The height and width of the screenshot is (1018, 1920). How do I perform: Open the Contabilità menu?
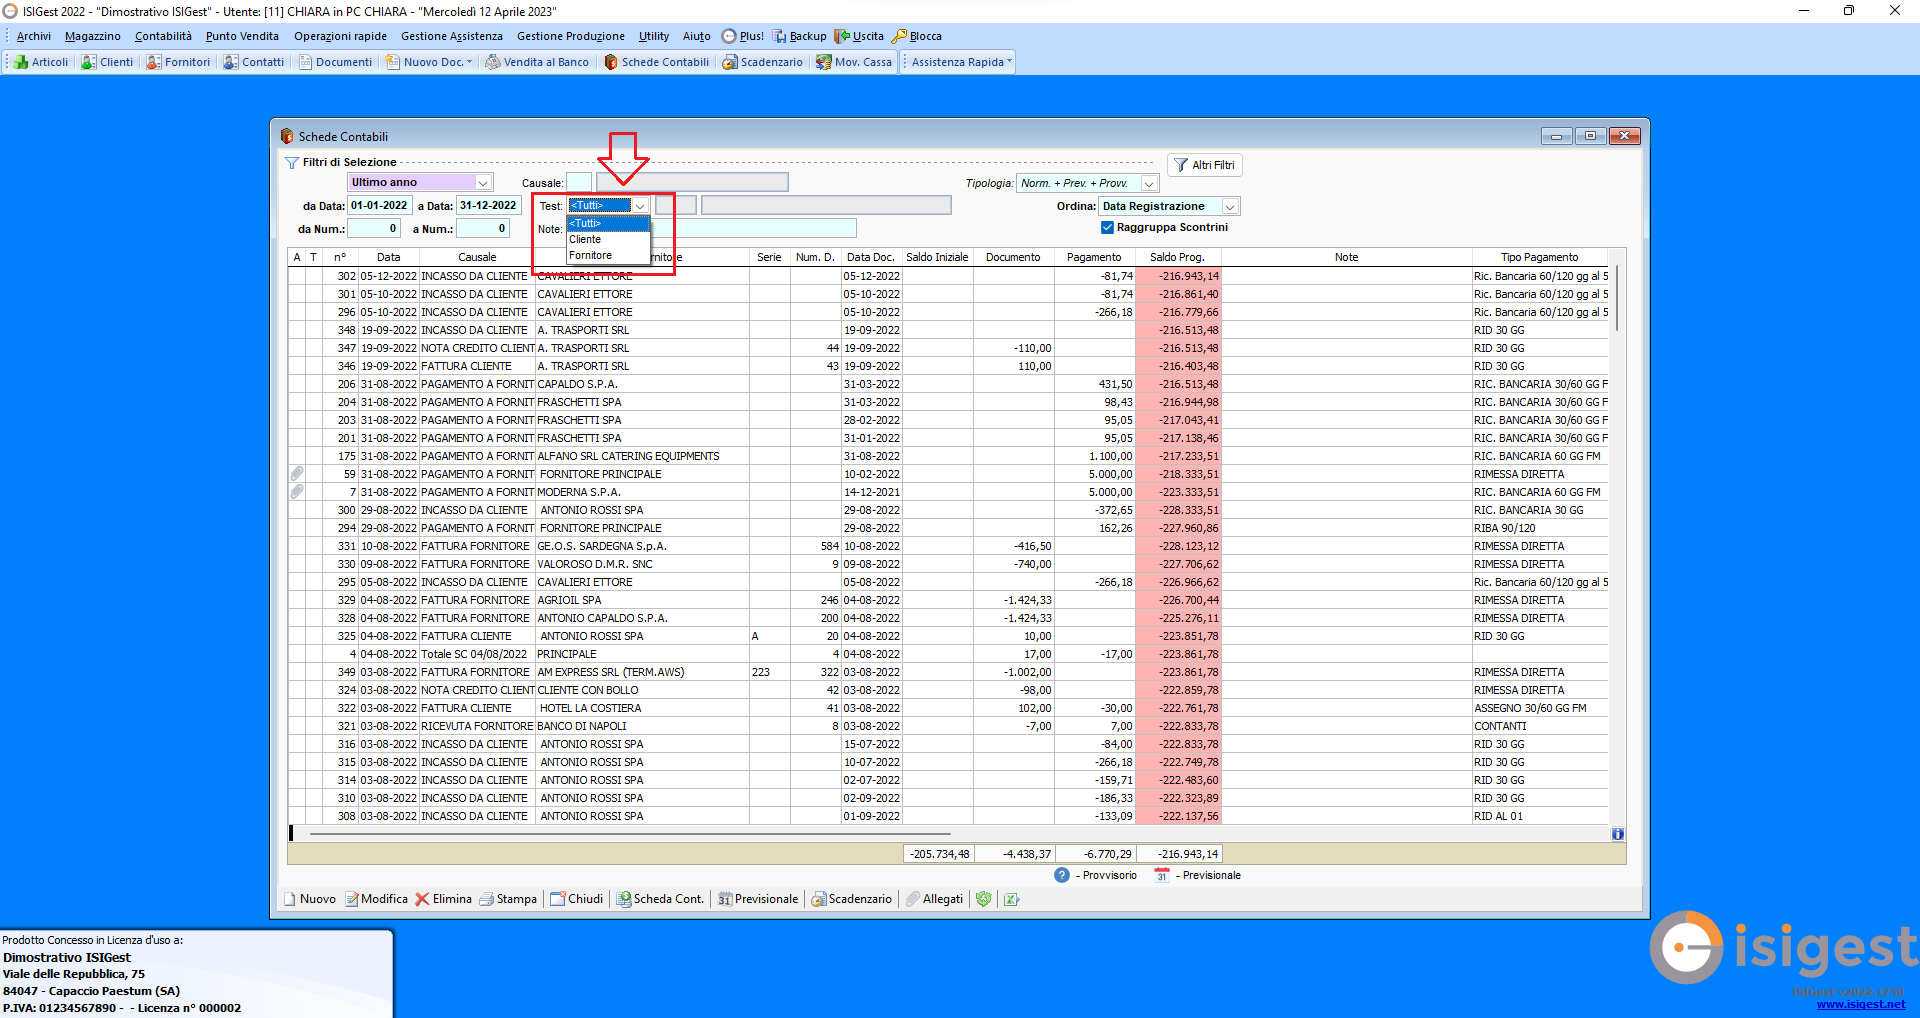point(163,36)
